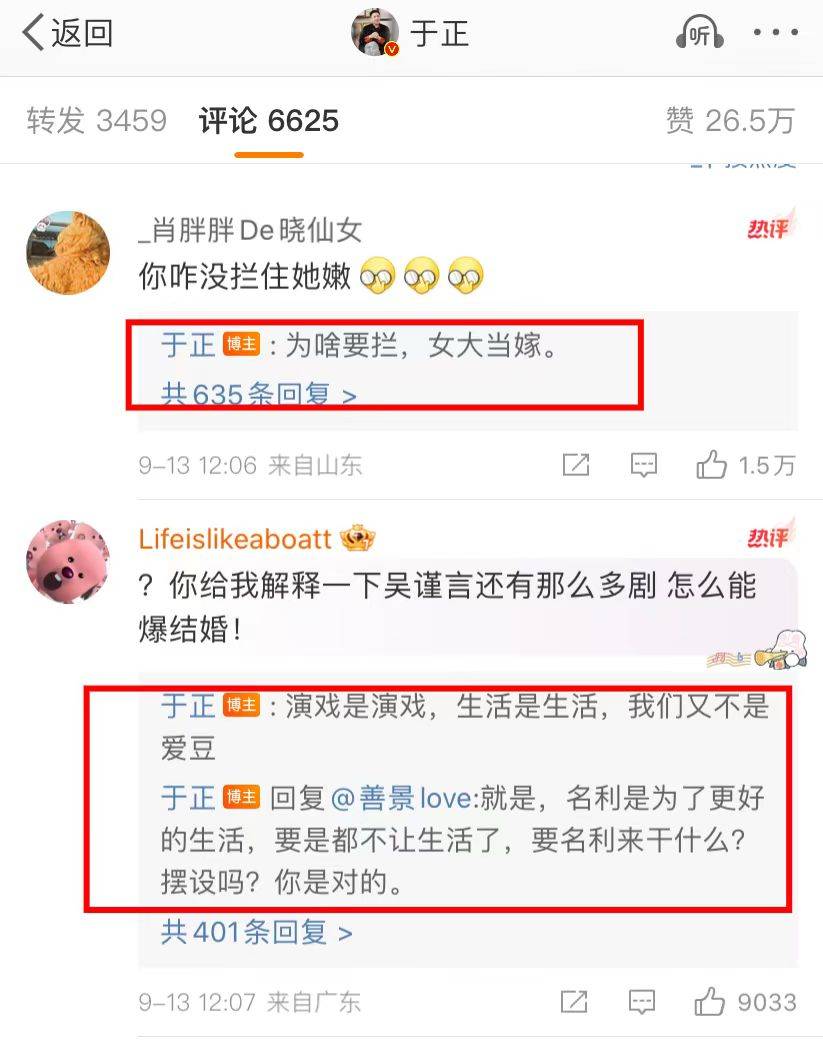This screenshot has height=1042, width=823.
Task: Open the three-dot more options menu
Action: point(776,32)
